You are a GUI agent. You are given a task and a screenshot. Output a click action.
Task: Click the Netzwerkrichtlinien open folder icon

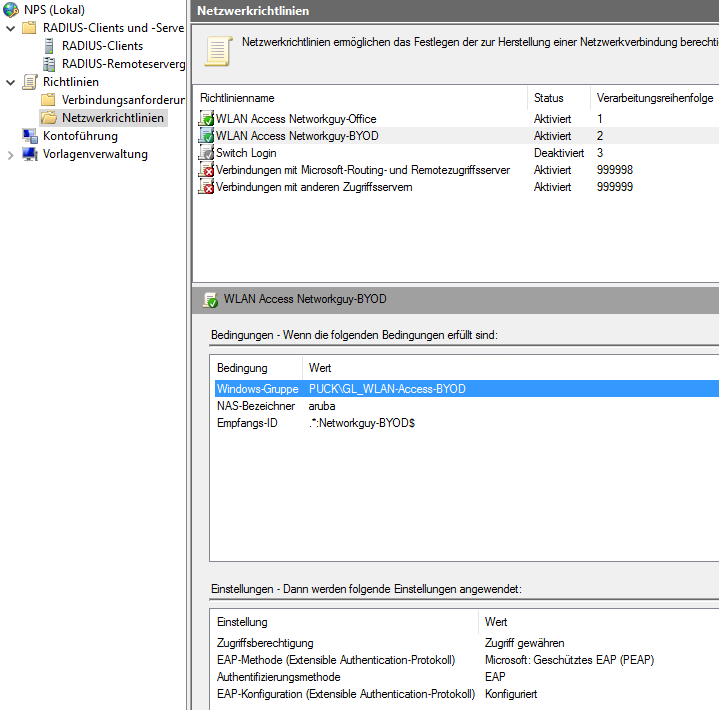[x=48, y=118]
